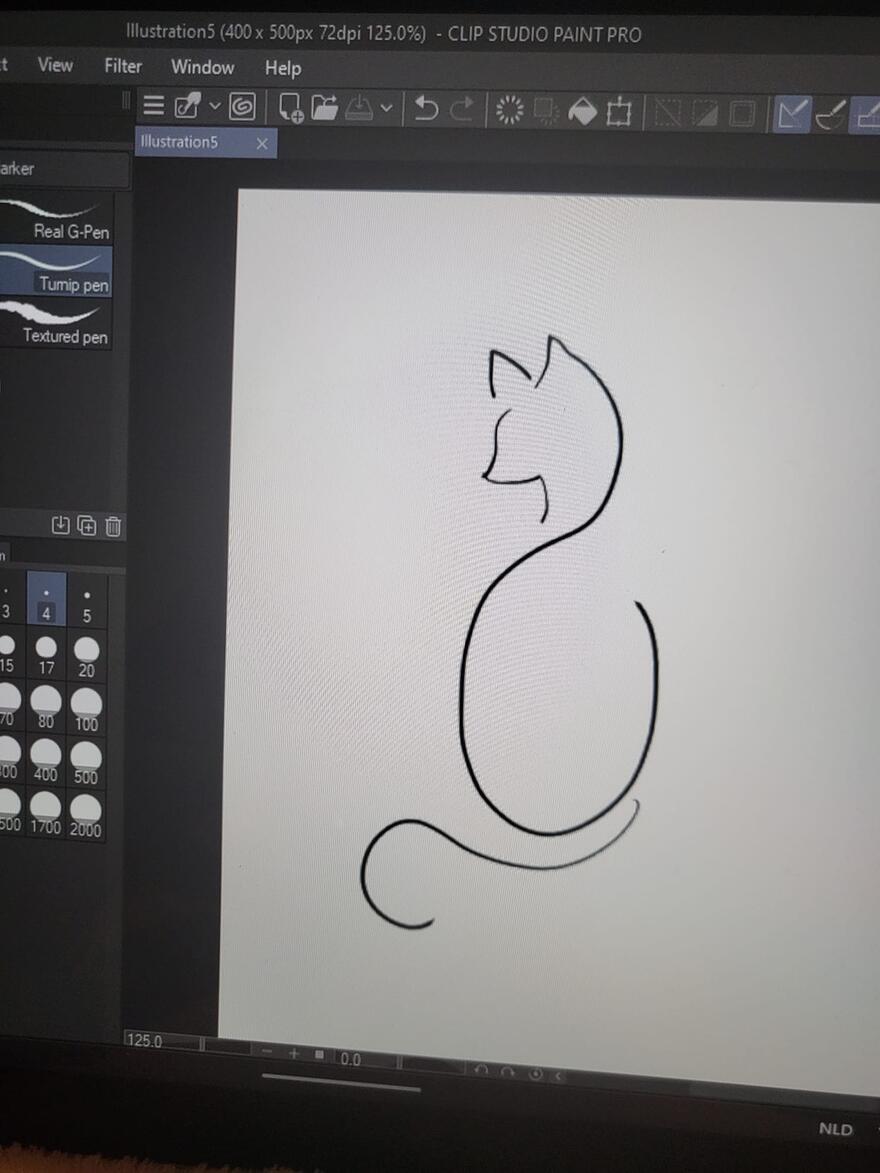Toggle snap to special ruler
This screenshot has height=1173, width=880.
tap(831, 116)
